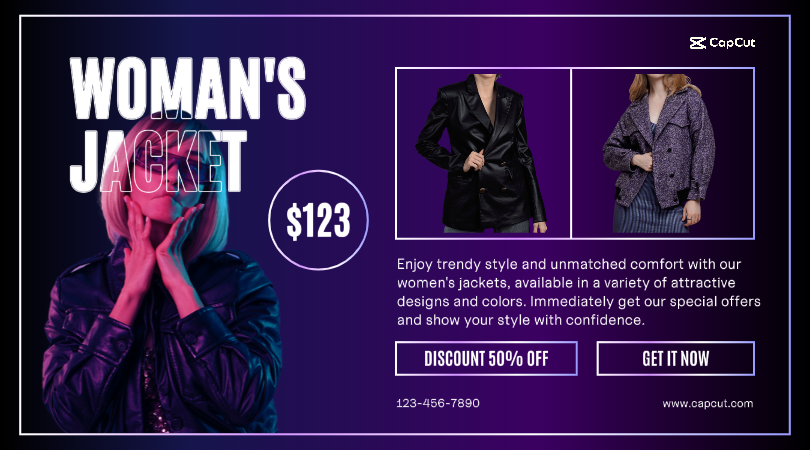The image size is (810, 450).
Task: Select the DISCOUNT 50% OFF button
Action: pyautogui.click(x=486, y=359)
